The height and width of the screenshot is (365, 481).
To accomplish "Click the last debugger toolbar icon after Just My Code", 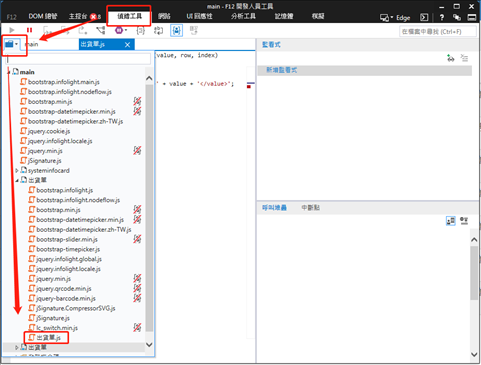I will click(194, 31).
